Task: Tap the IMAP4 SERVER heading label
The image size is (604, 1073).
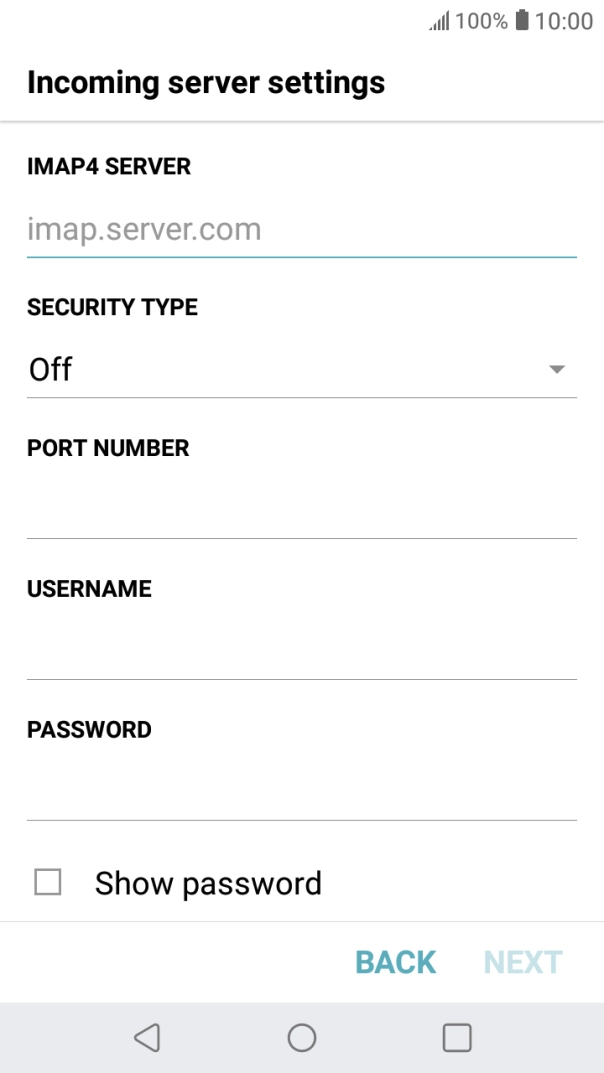Action: point(109,166)
